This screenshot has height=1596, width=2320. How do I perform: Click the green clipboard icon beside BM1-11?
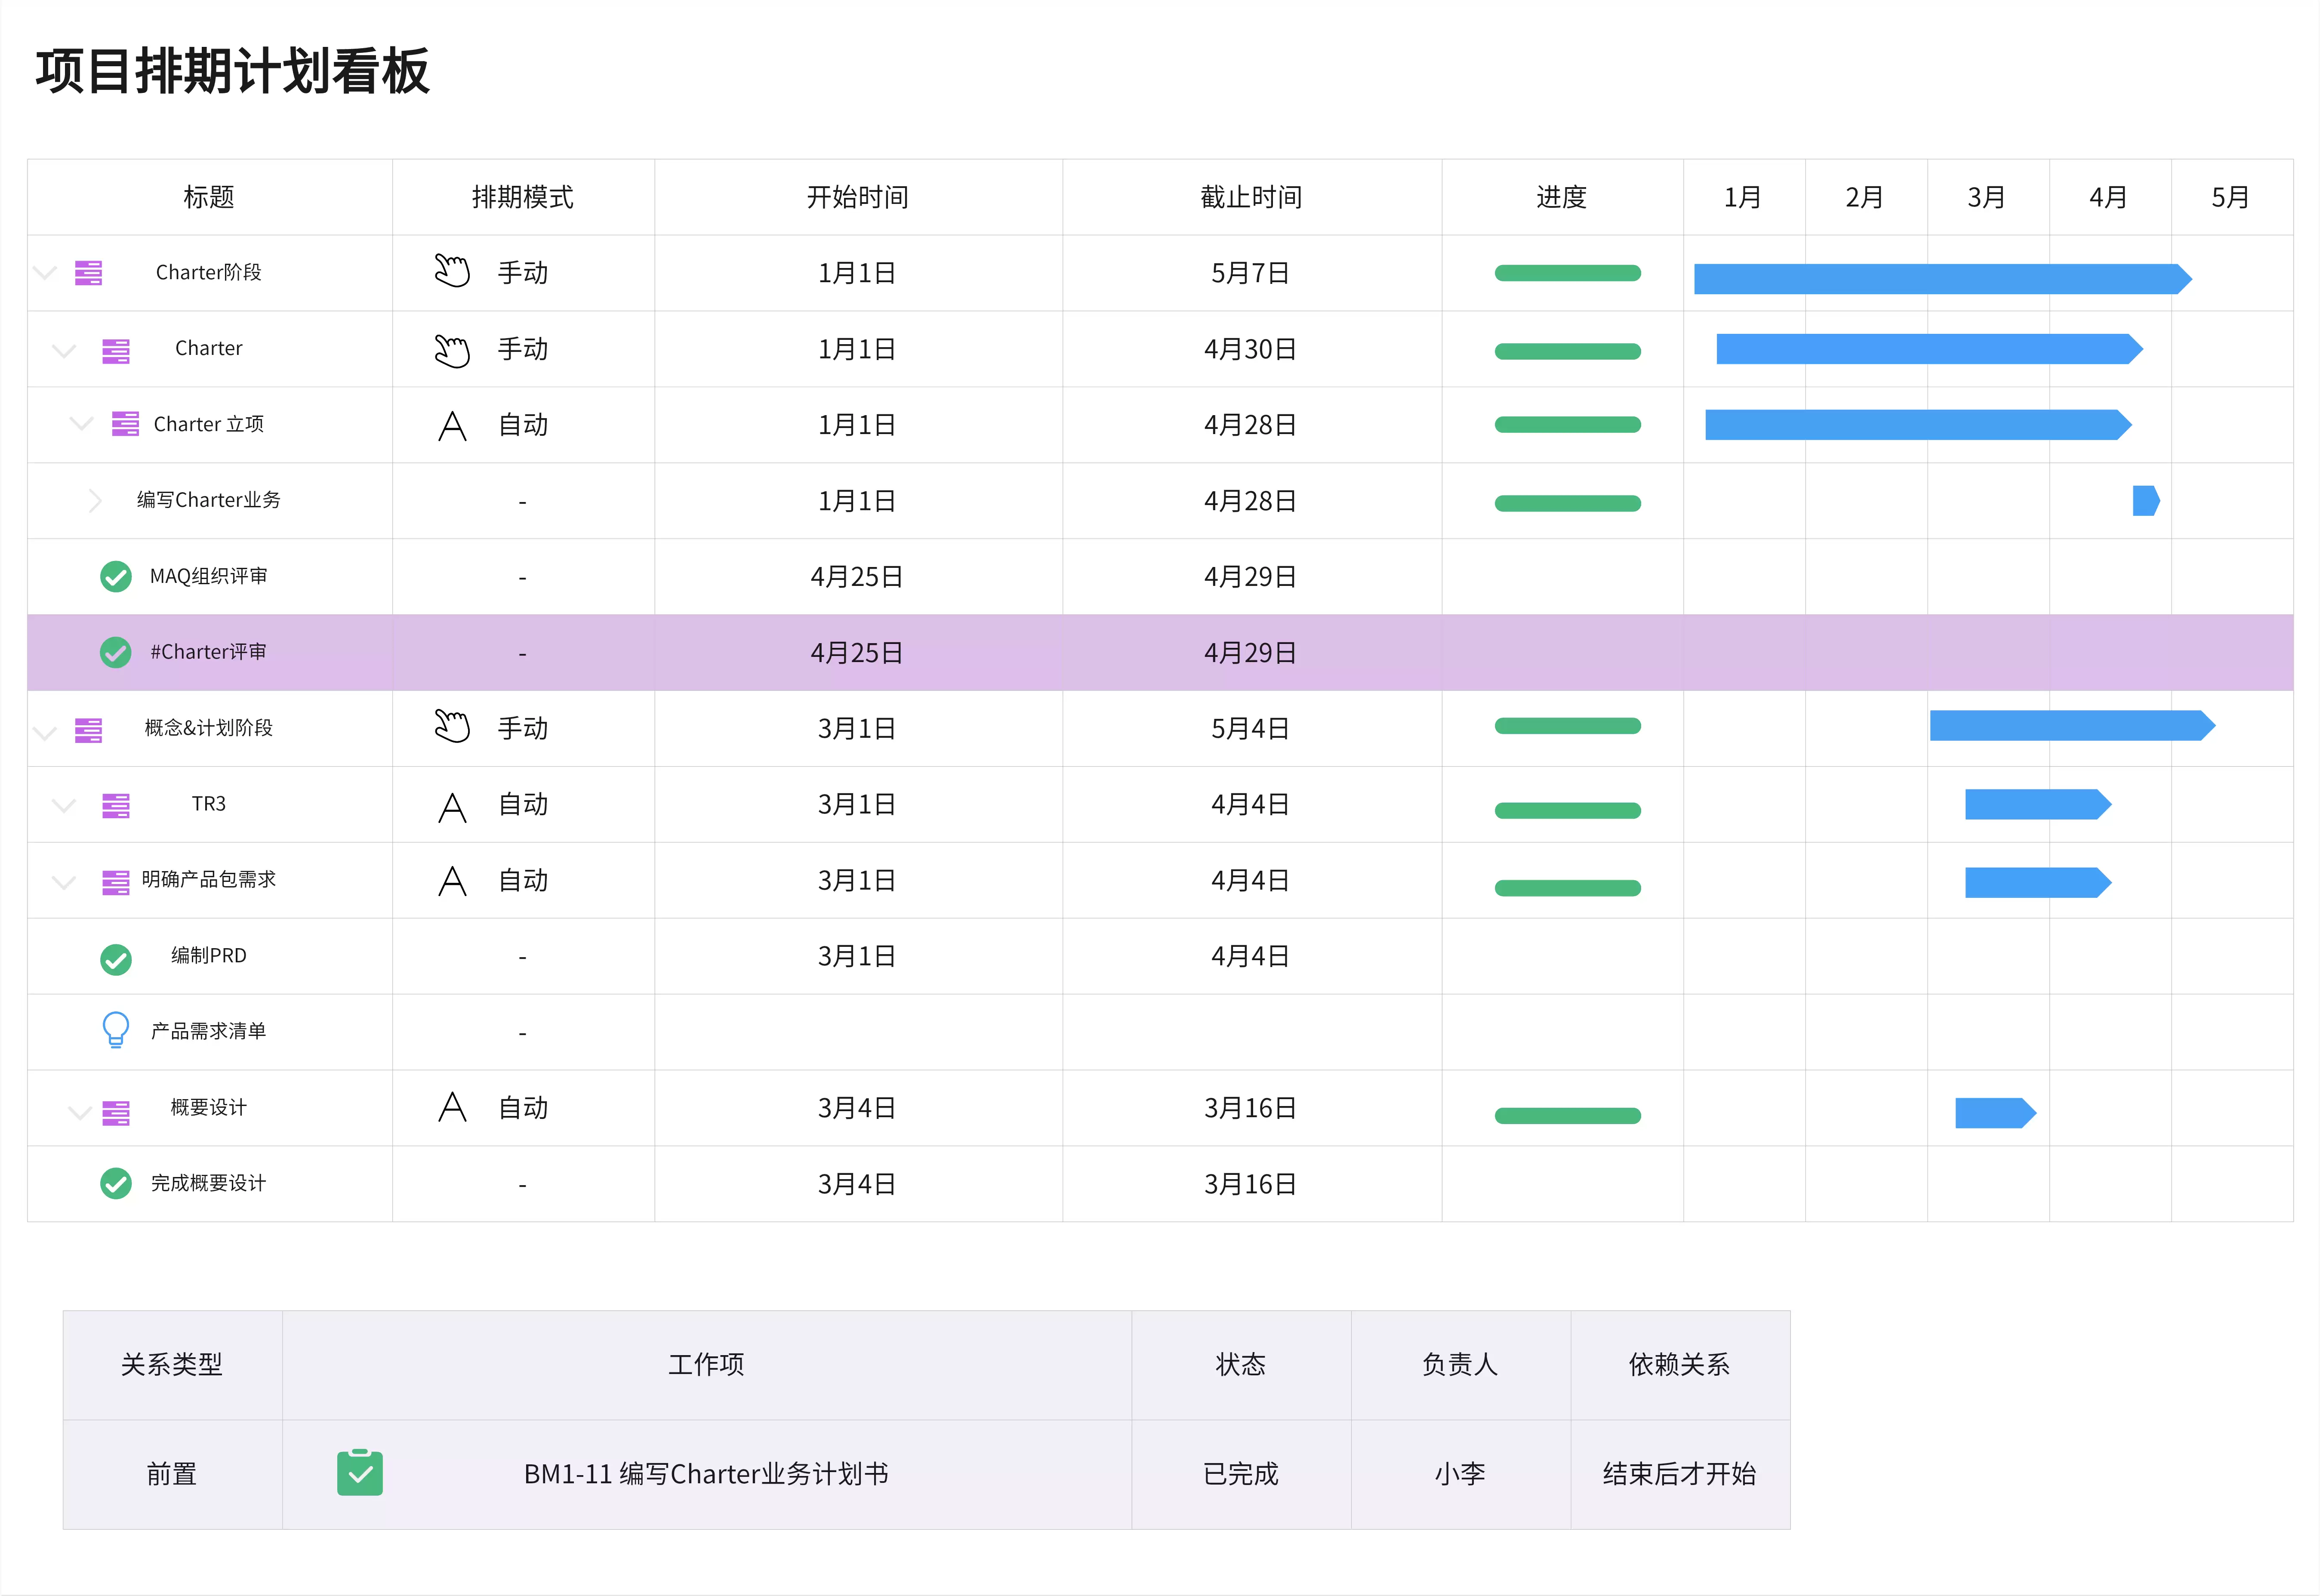click(360, 1473)
